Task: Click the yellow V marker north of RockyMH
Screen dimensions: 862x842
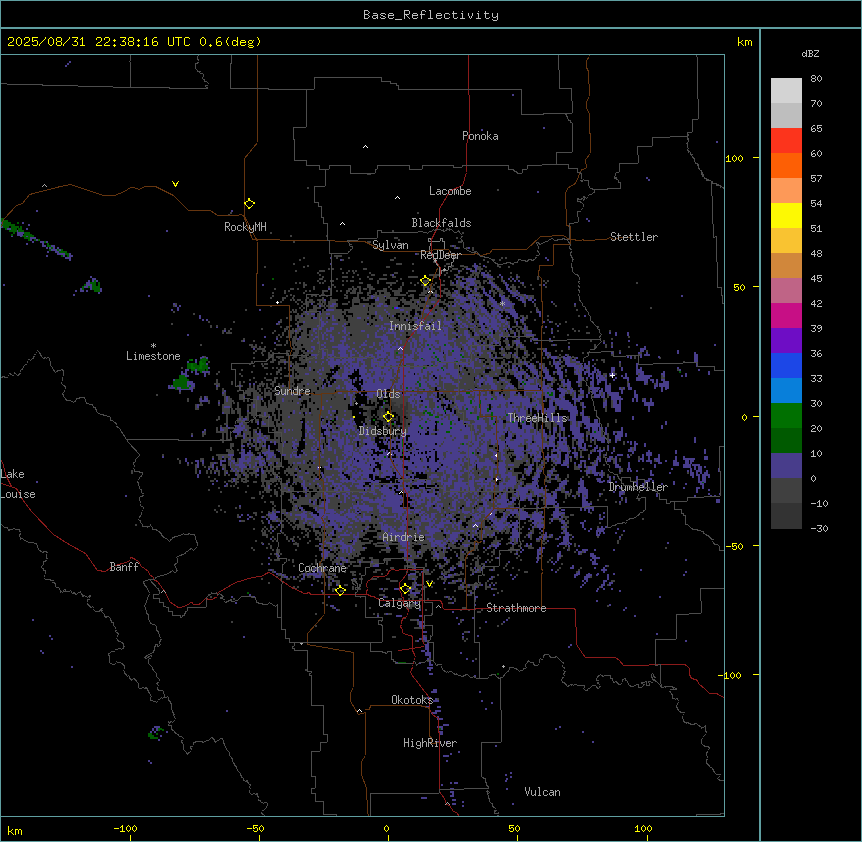Action: [x=175, y=184]
